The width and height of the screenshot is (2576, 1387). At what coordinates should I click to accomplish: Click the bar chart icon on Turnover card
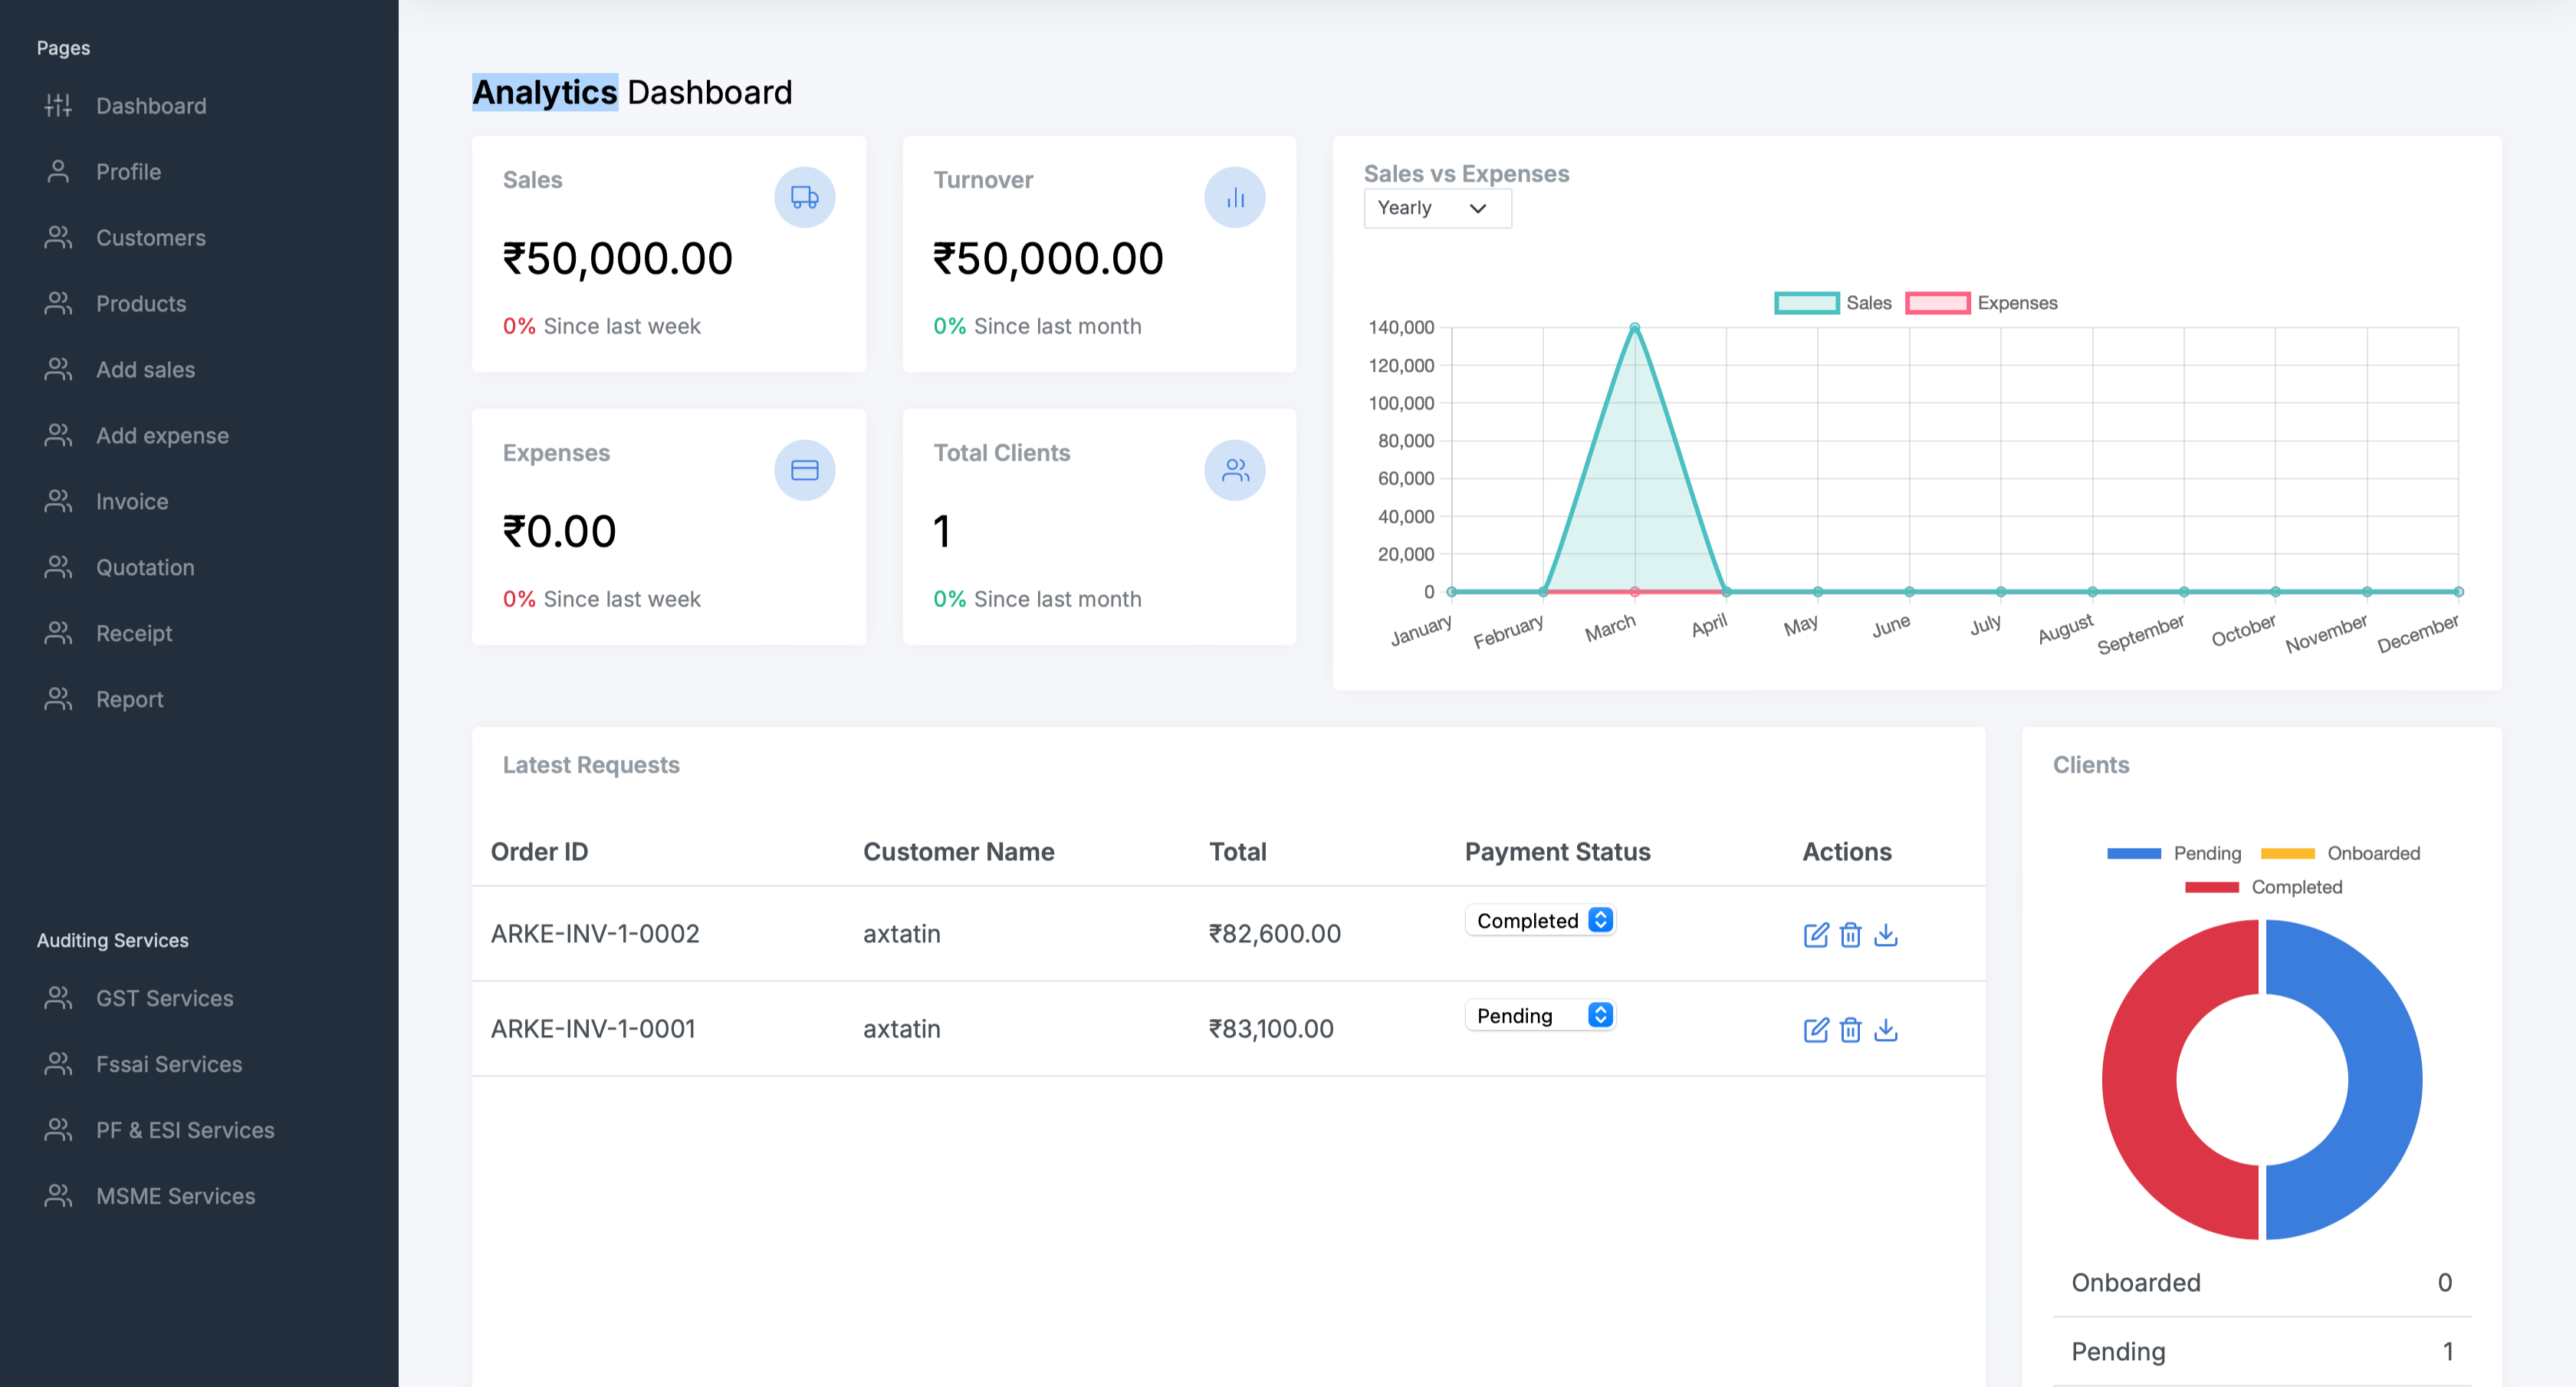1234,197
